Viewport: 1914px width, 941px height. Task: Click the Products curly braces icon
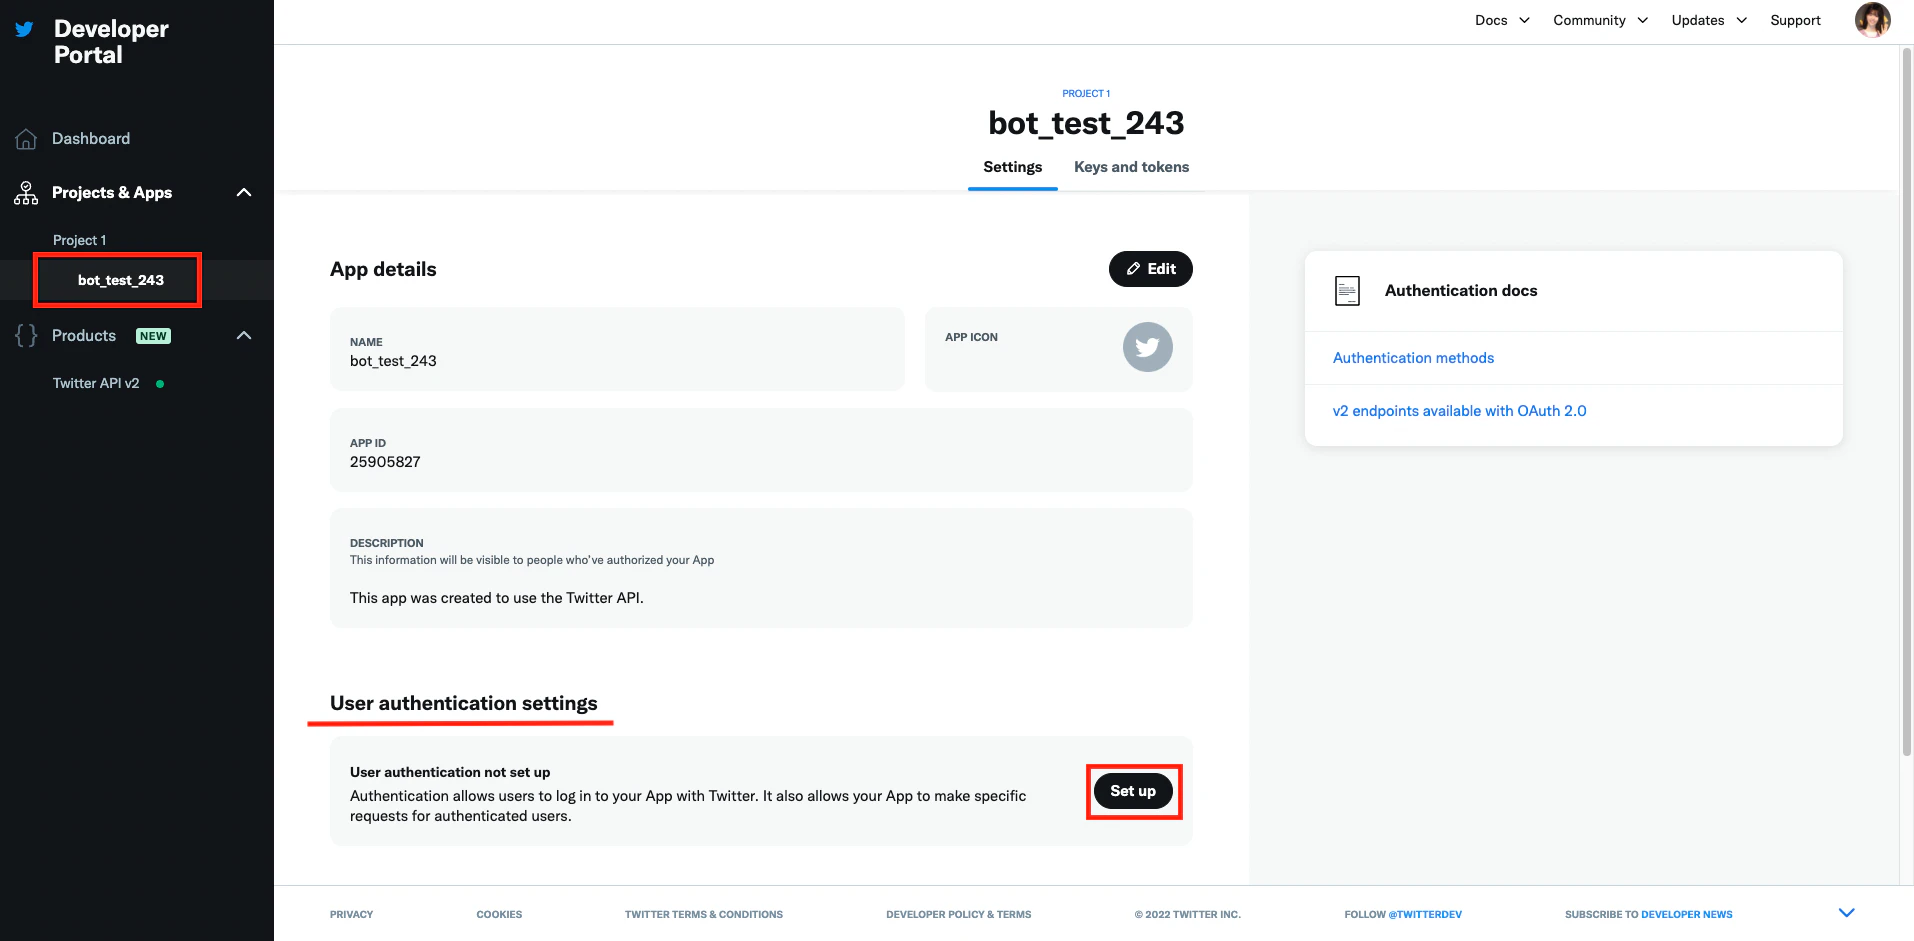pyautogui.click(x=26, y=336)
